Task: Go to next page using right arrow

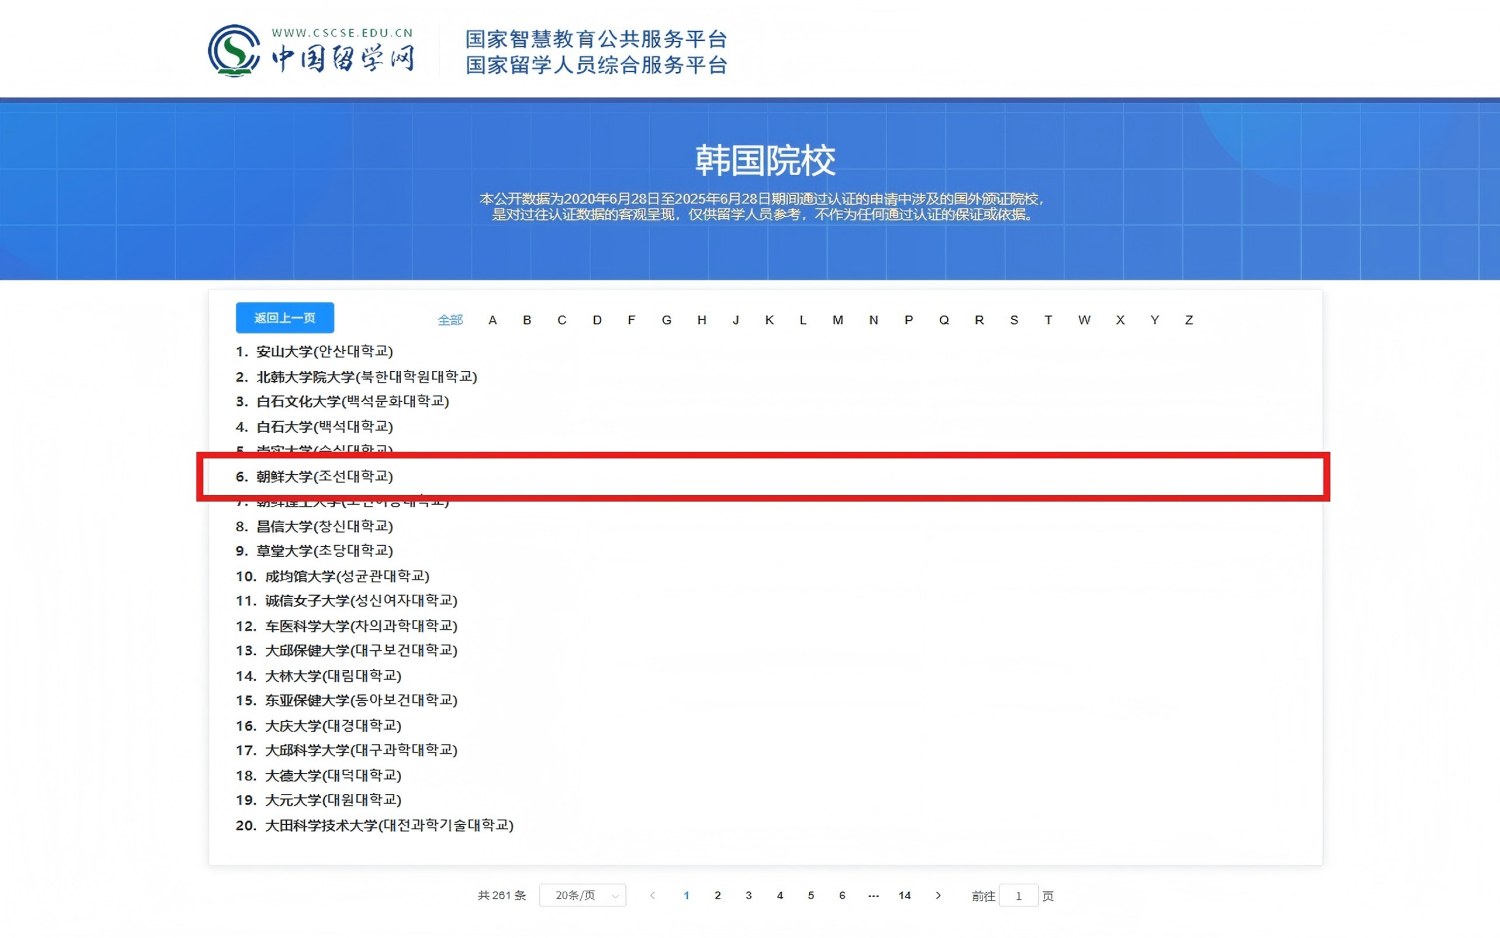Action: point(938,896)
